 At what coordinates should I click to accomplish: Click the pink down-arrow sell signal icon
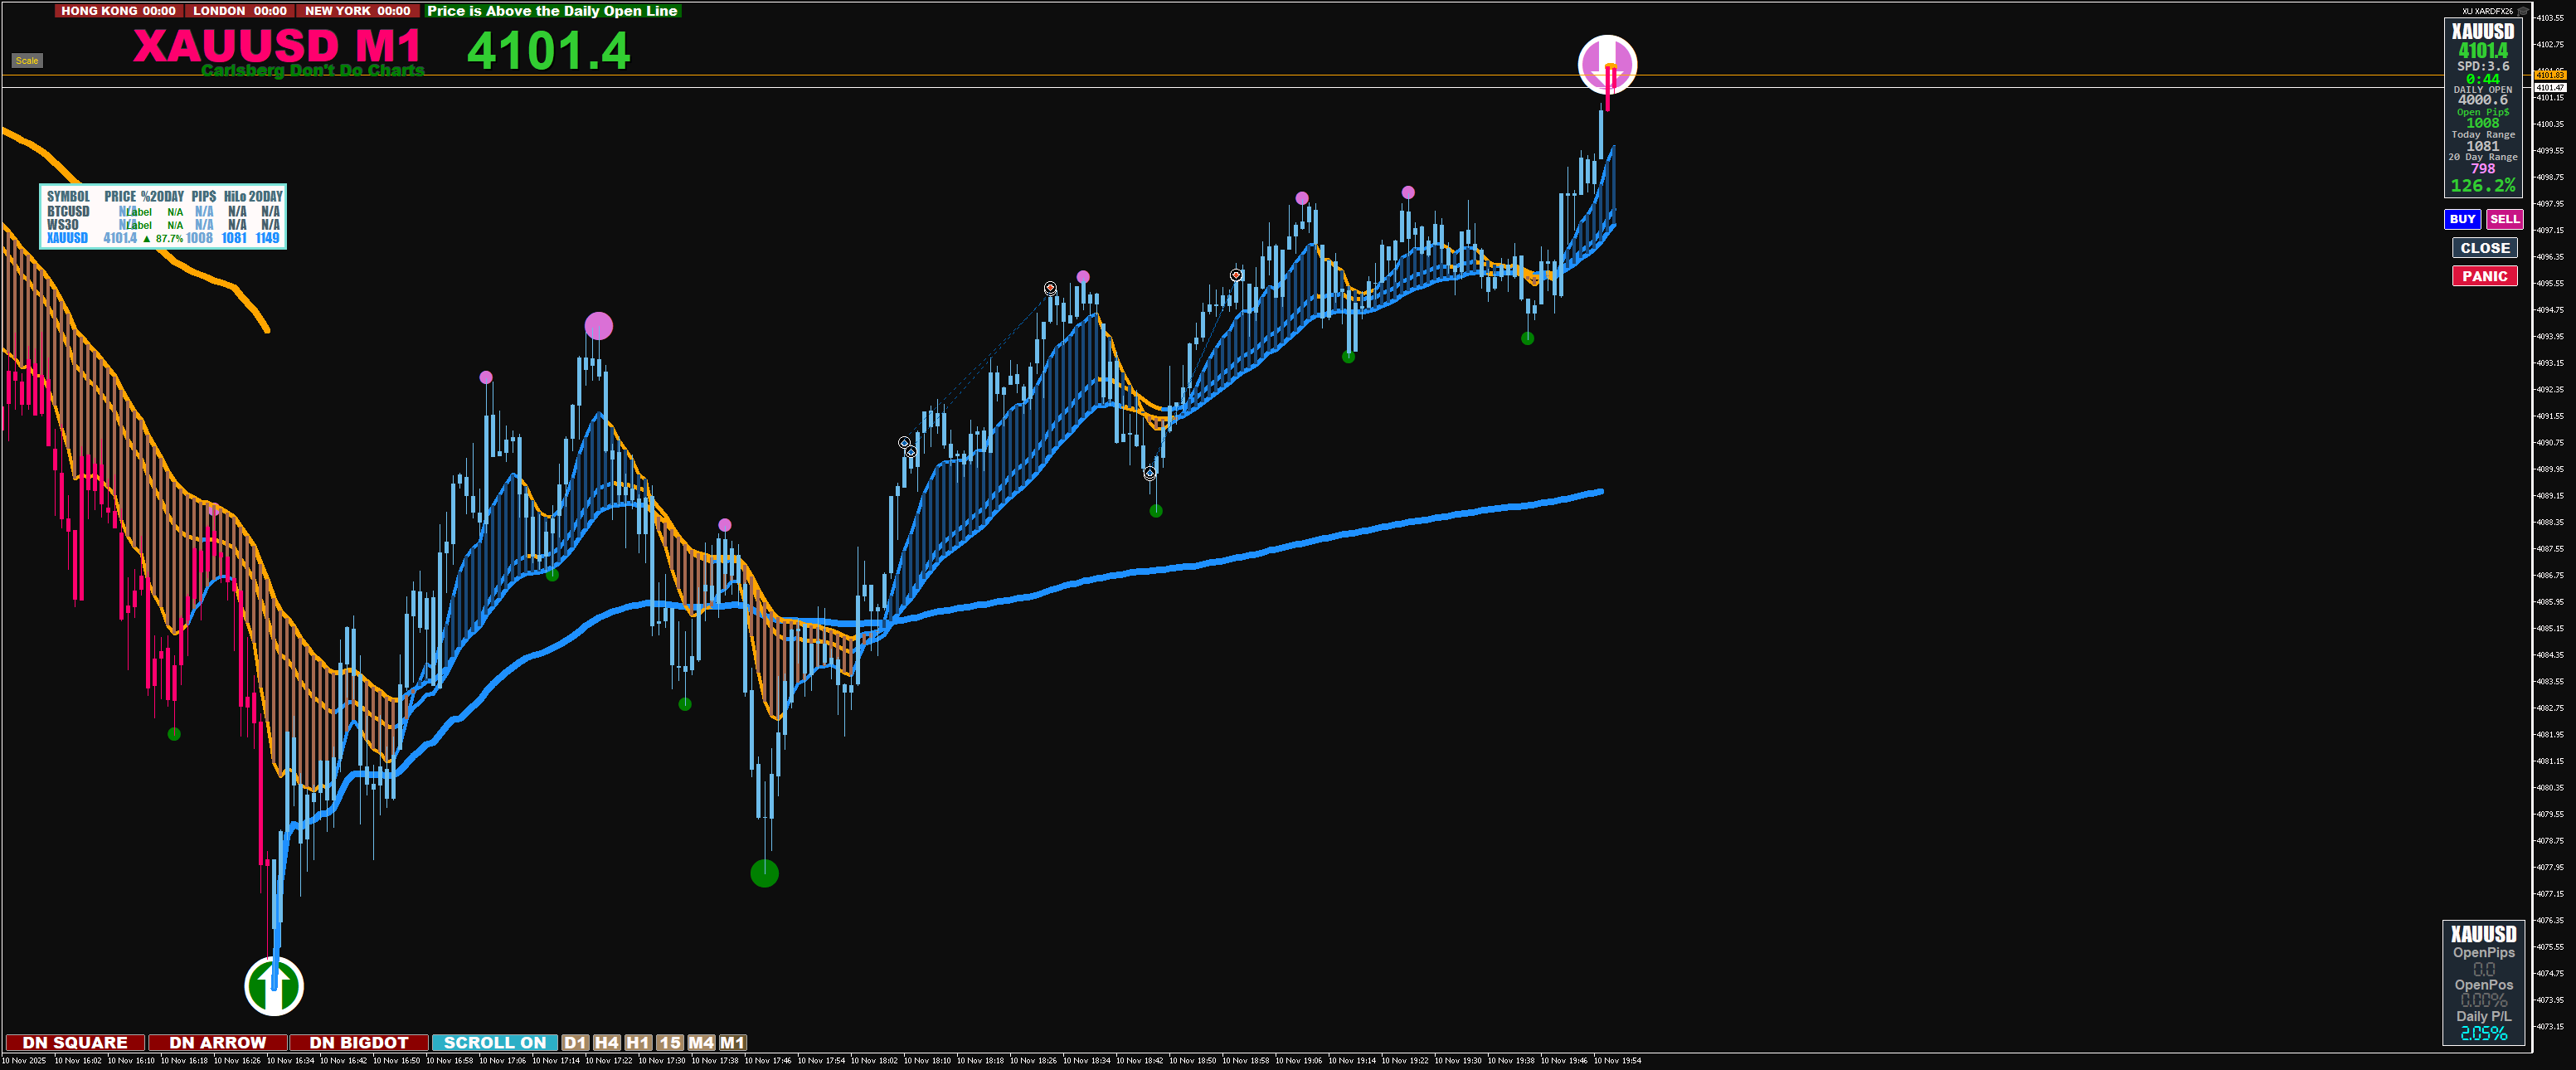pos(1607,64)
